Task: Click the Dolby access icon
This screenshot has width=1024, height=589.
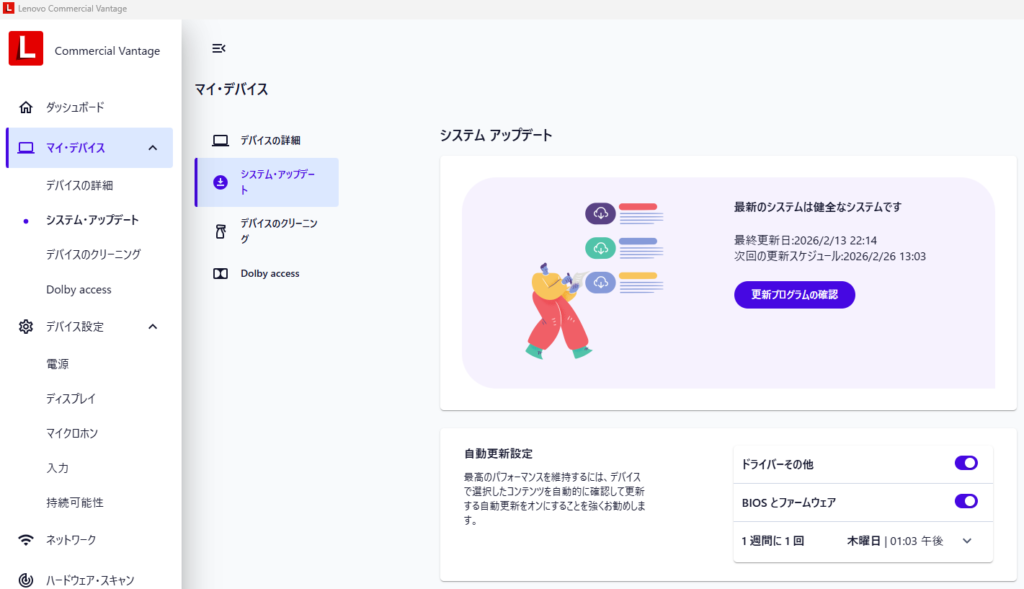Action: pos(220,273)
